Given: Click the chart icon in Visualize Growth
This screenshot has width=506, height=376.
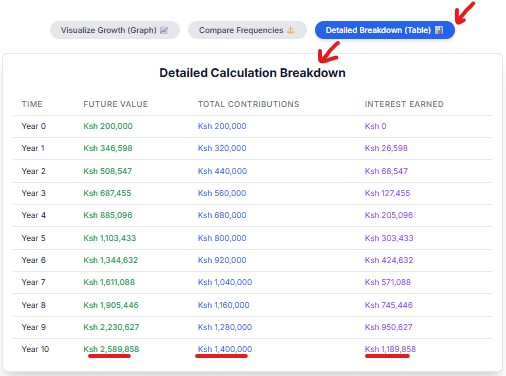Looking at the screenshot, I should (164, 30).
